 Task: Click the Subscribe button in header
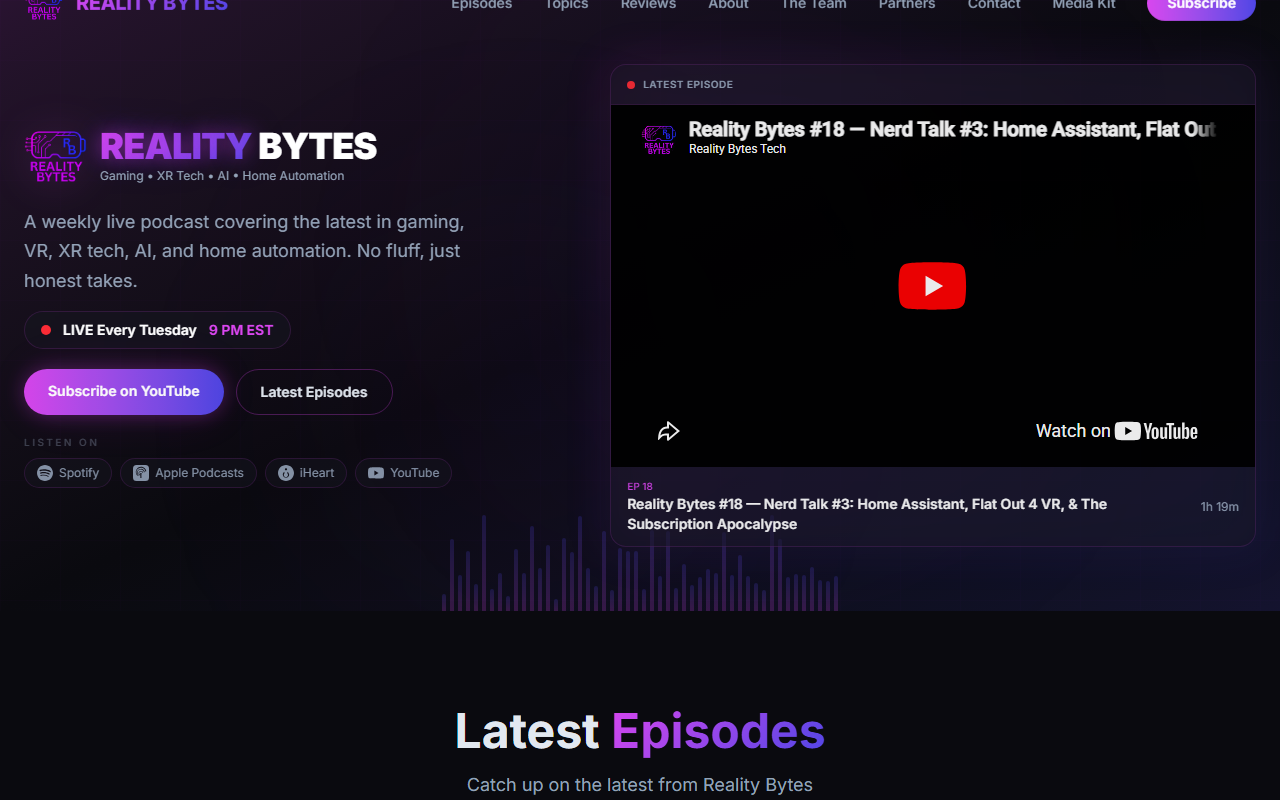tap(1201, 8)
